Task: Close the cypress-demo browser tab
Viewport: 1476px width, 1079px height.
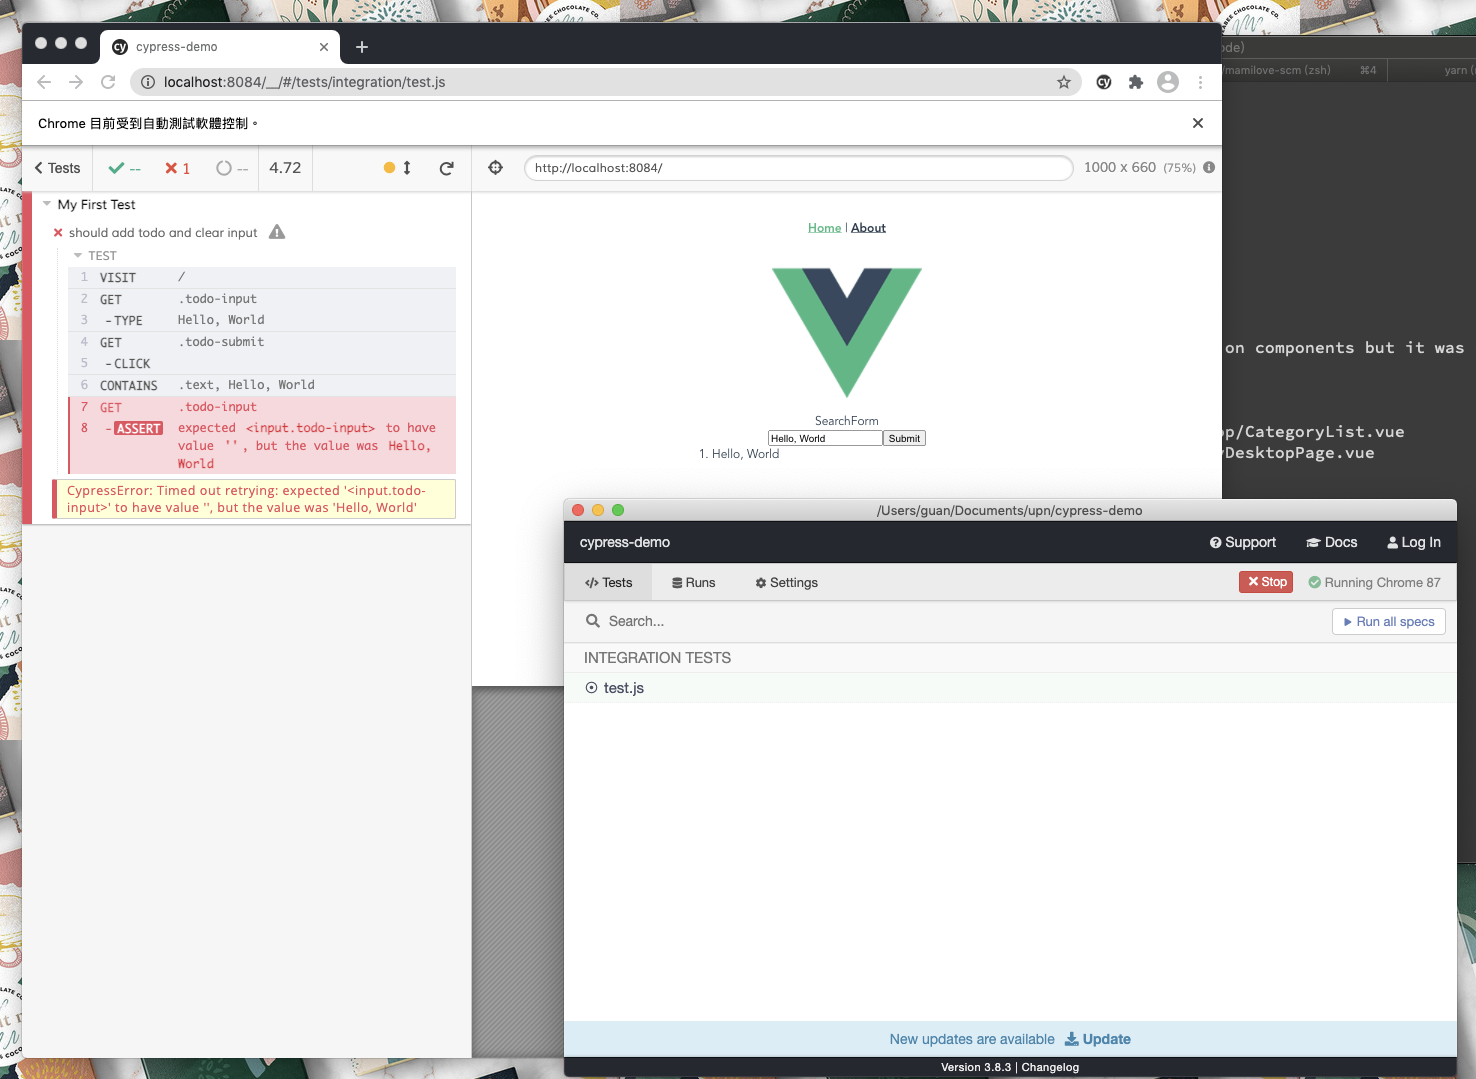Action: [x=324, y=47]
